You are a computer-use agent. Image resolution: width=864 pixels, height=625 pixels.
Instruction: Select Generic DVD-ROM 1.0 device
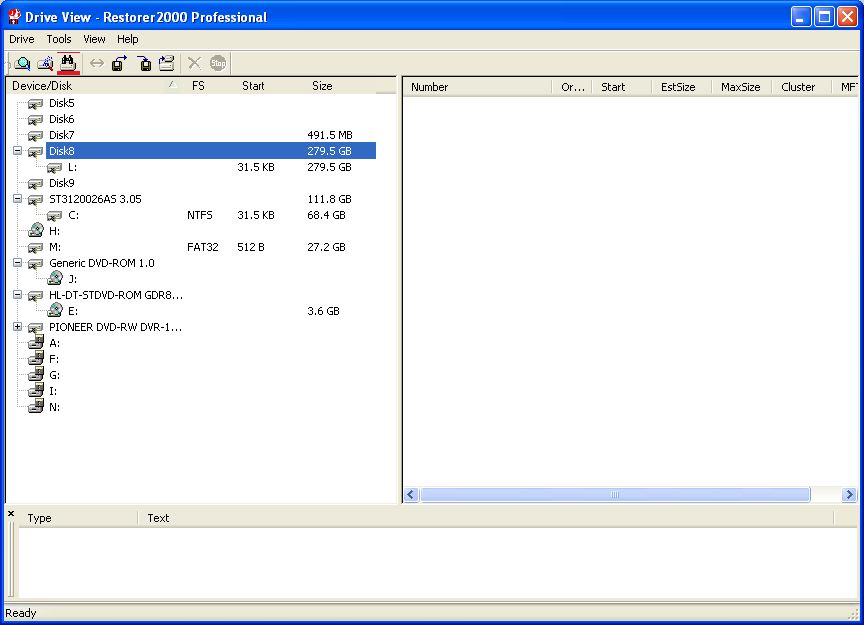click(x=102, y=263)
